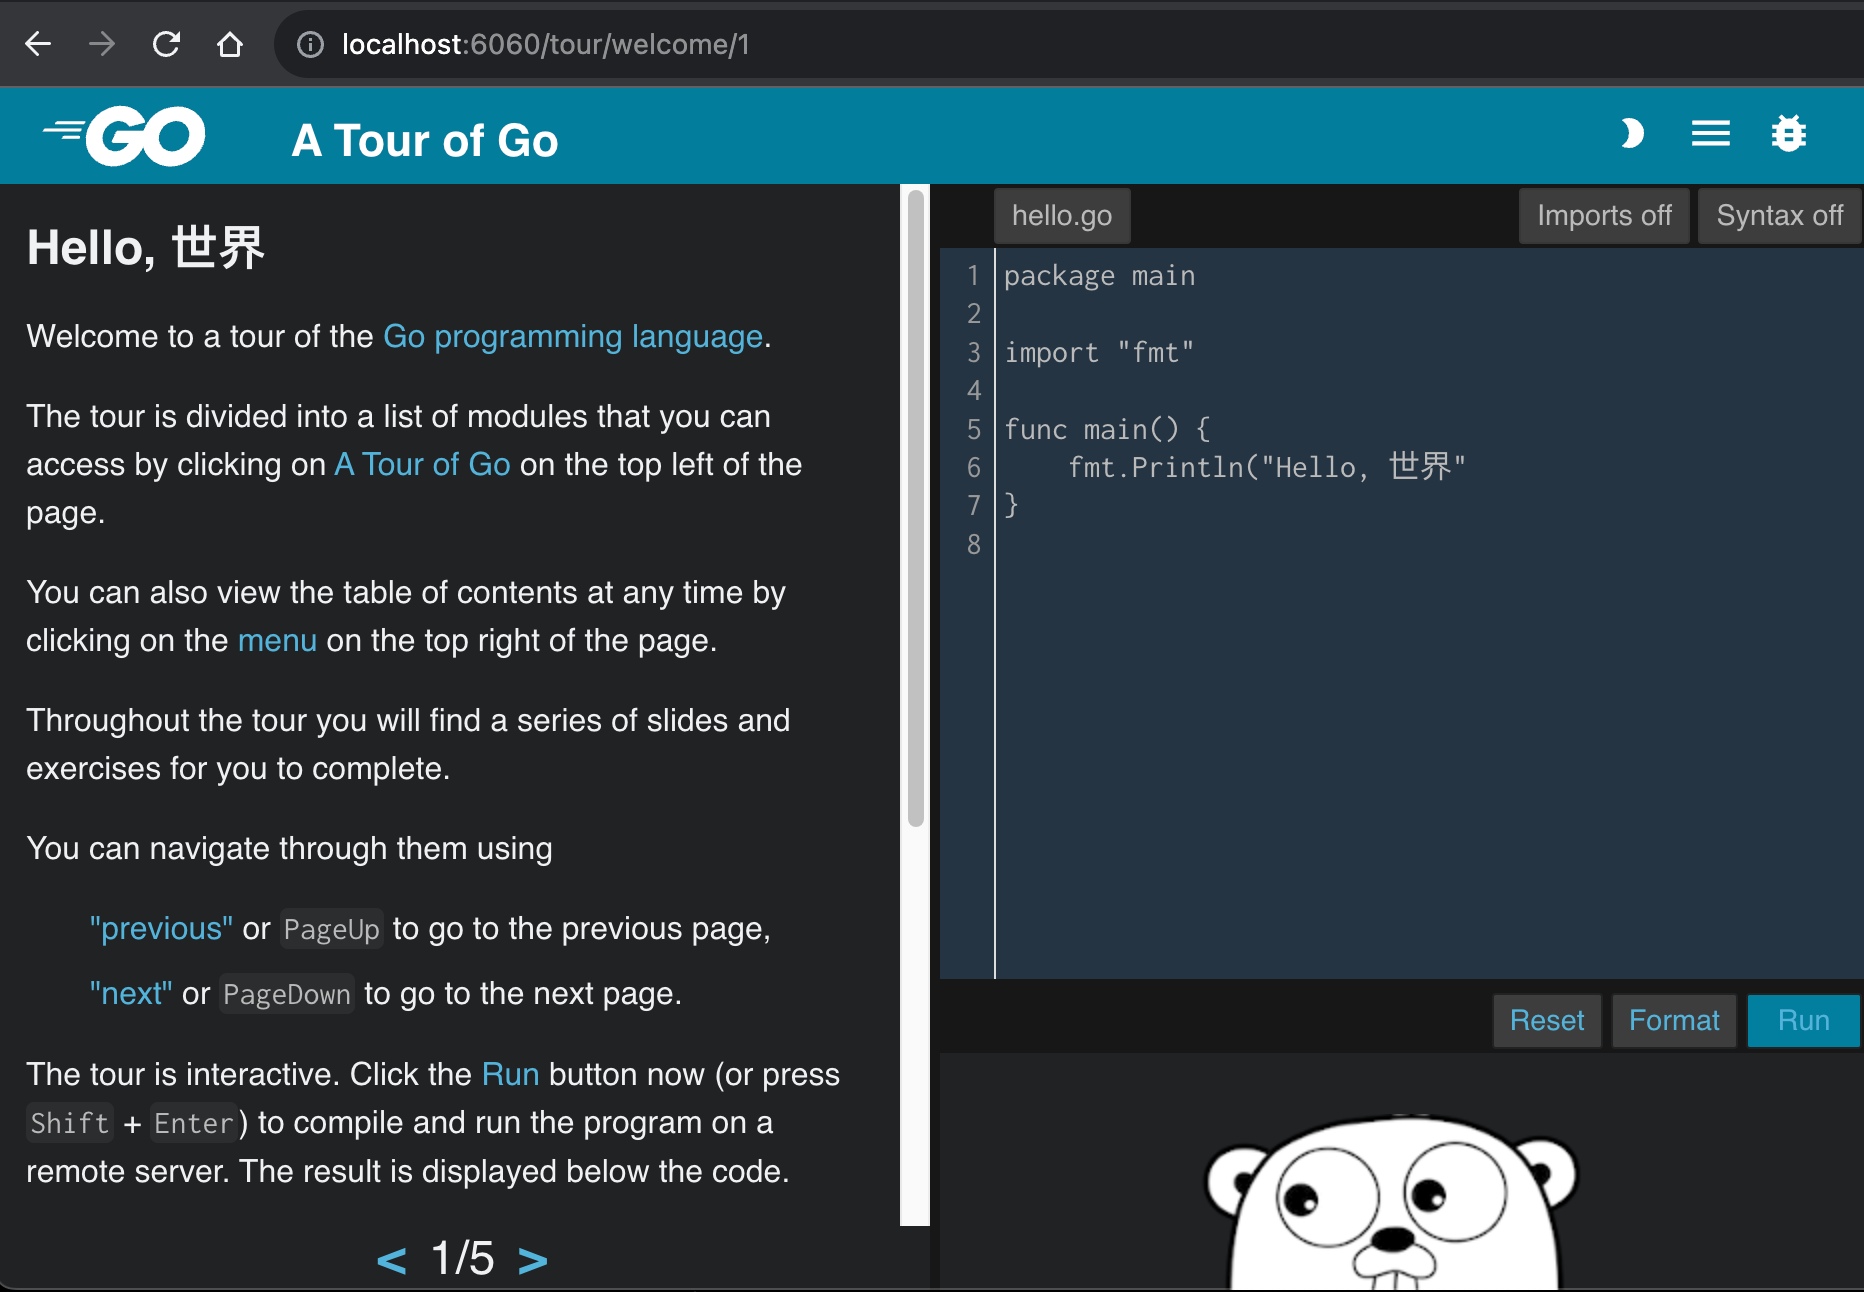Click the browser forward arrow

coord(101,43)
